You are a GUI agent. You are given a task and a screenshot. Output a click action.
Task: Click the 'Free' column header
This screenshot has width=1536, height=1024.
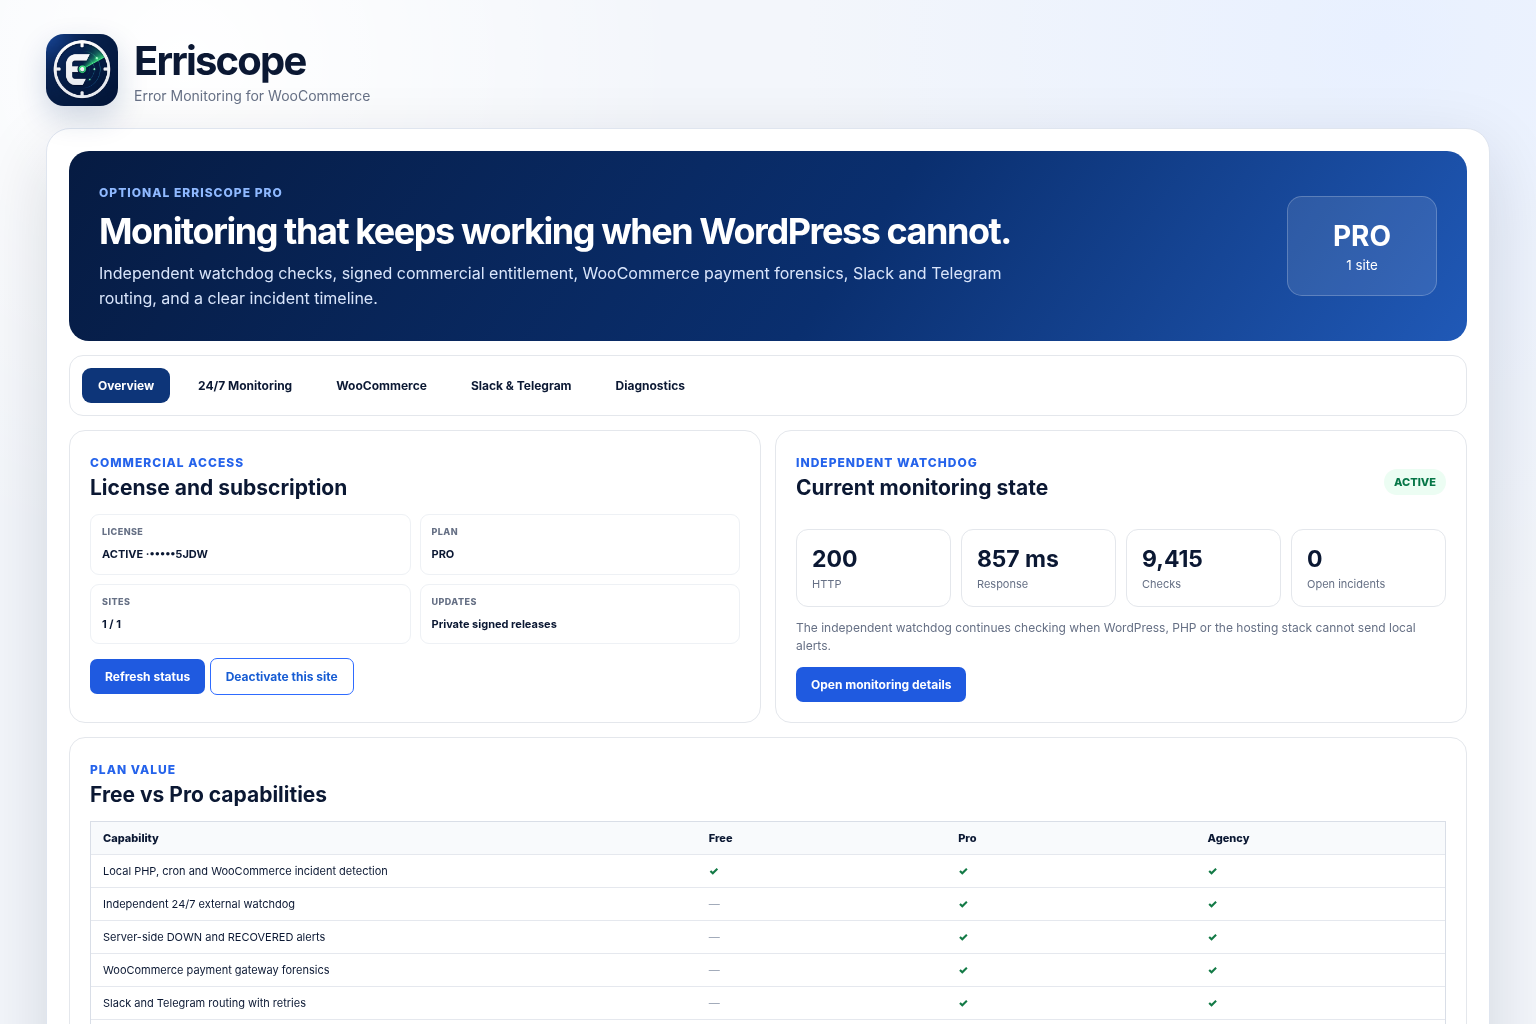point(720,838)
